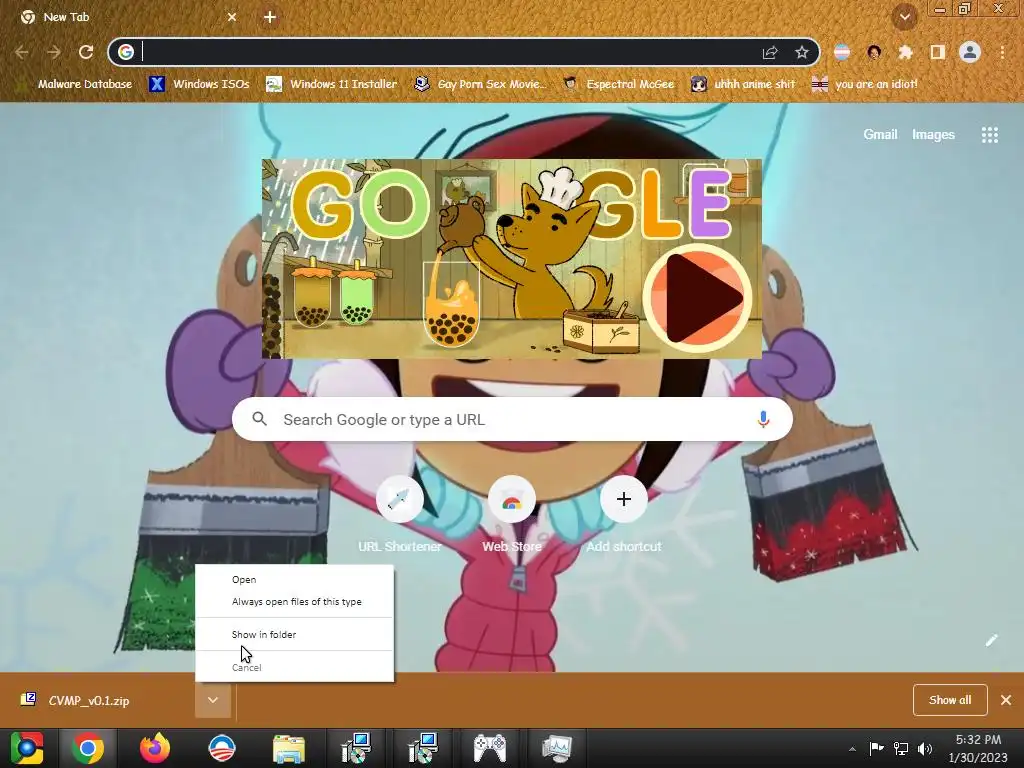Click the Search Google or type a URL box
Viewport: 1024px width, 768px height.
[x=512, y=419]
